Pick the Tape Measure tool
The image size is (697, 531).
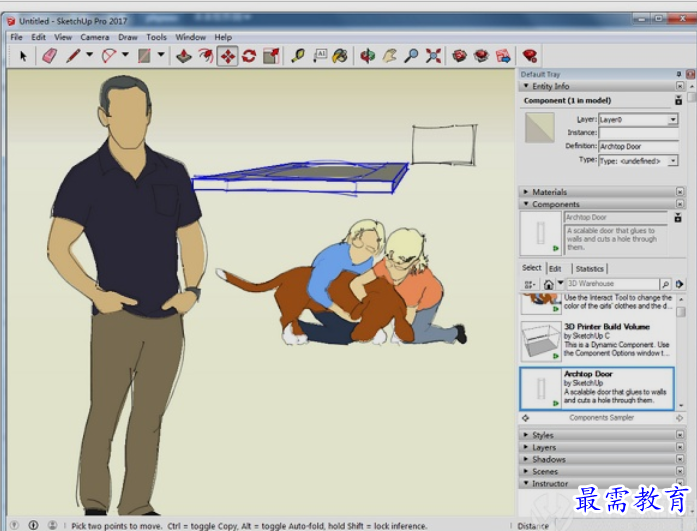(298, 56)
